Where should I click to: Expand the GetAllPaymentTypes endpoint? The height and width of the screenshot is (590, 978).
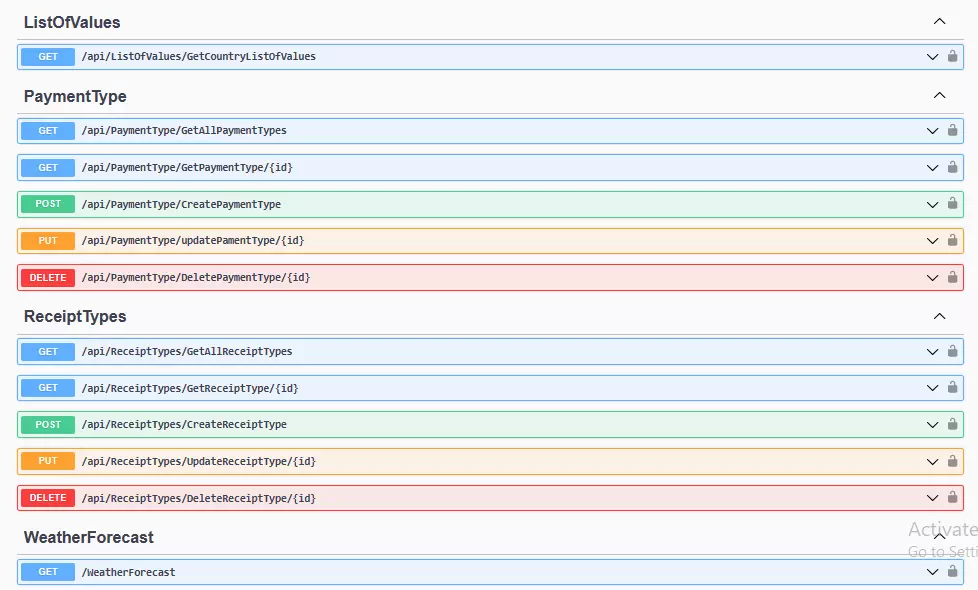tap(931, 130)
